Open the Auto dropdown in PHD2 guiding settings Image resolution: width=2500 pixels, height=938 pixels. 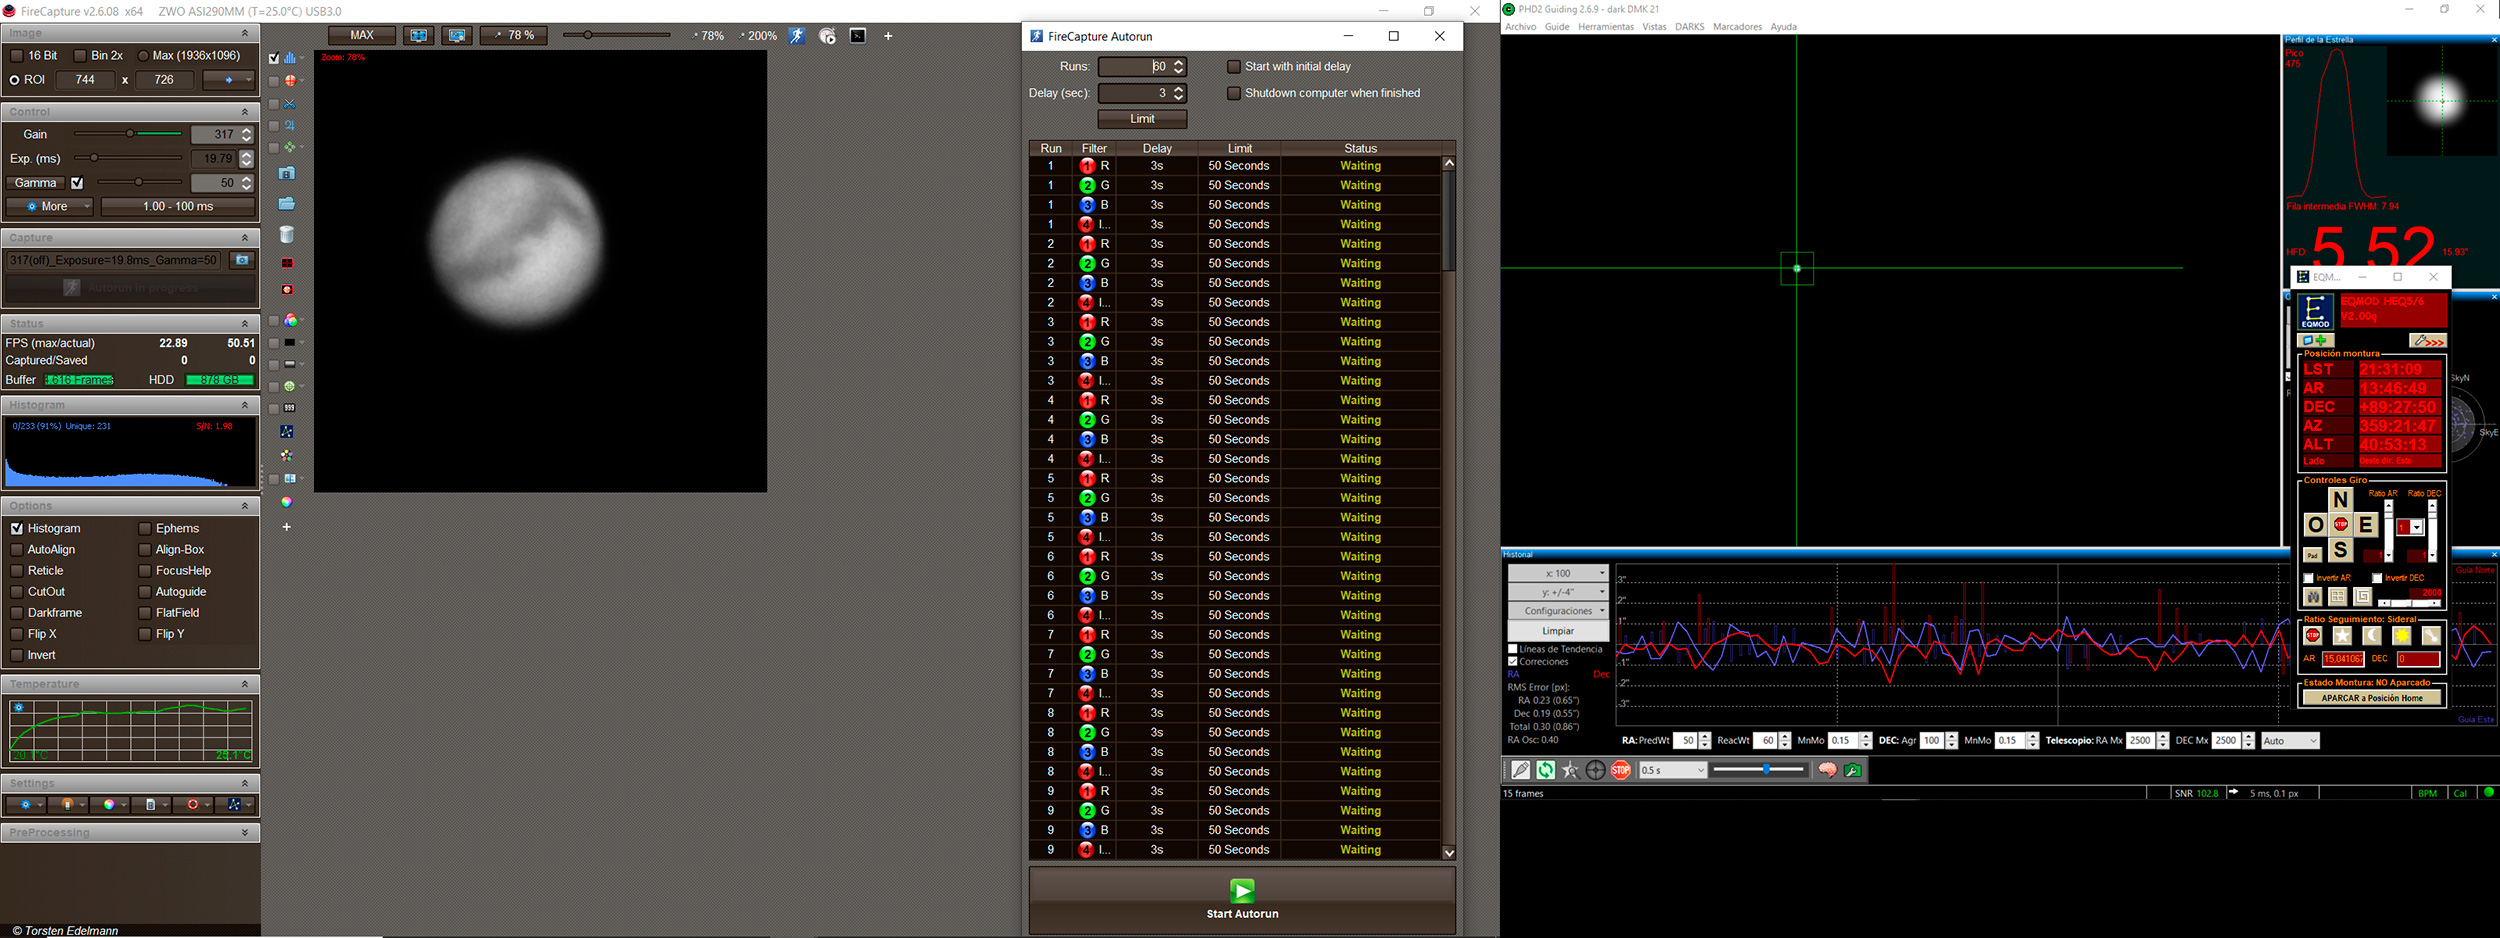pos(2290,741)
